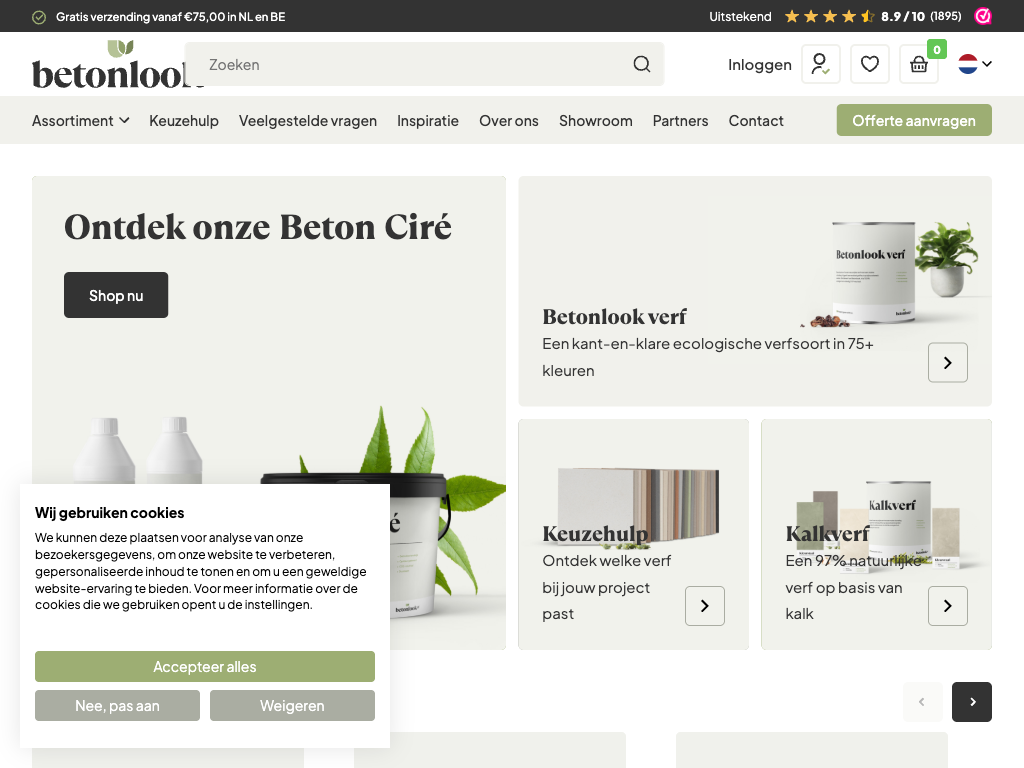The height and width of the screenshot is (768, 1024).
Task: Click the arrow on Keuzehulp card
Action: 704,606
